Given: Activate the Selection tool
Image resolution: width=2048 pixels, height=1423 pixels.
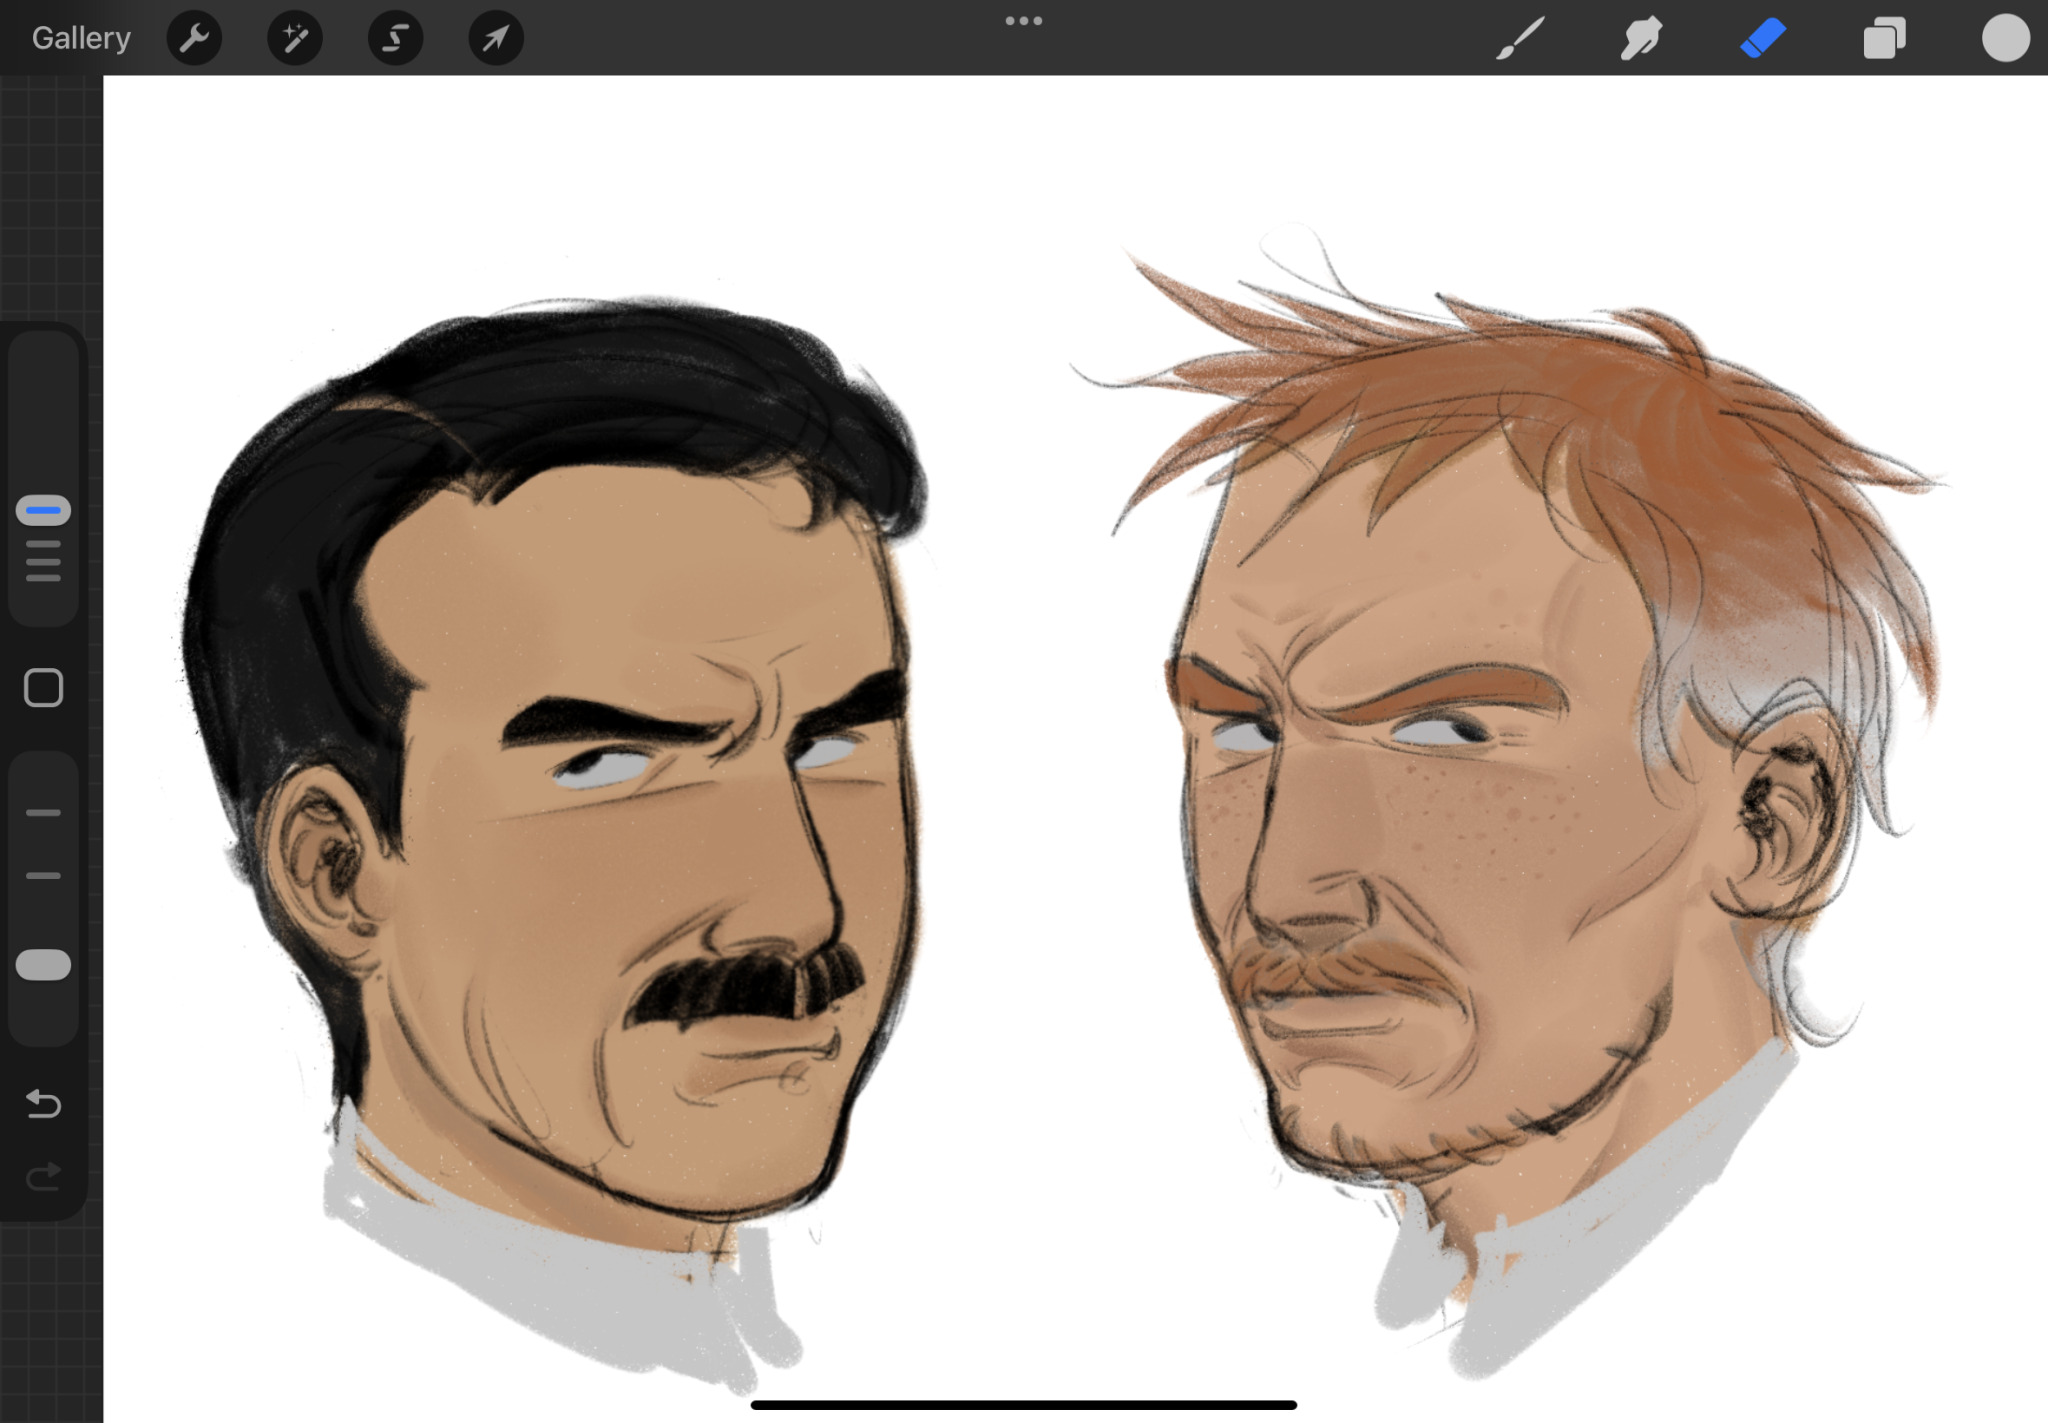Looking at the screenshot, I should 396,38.
